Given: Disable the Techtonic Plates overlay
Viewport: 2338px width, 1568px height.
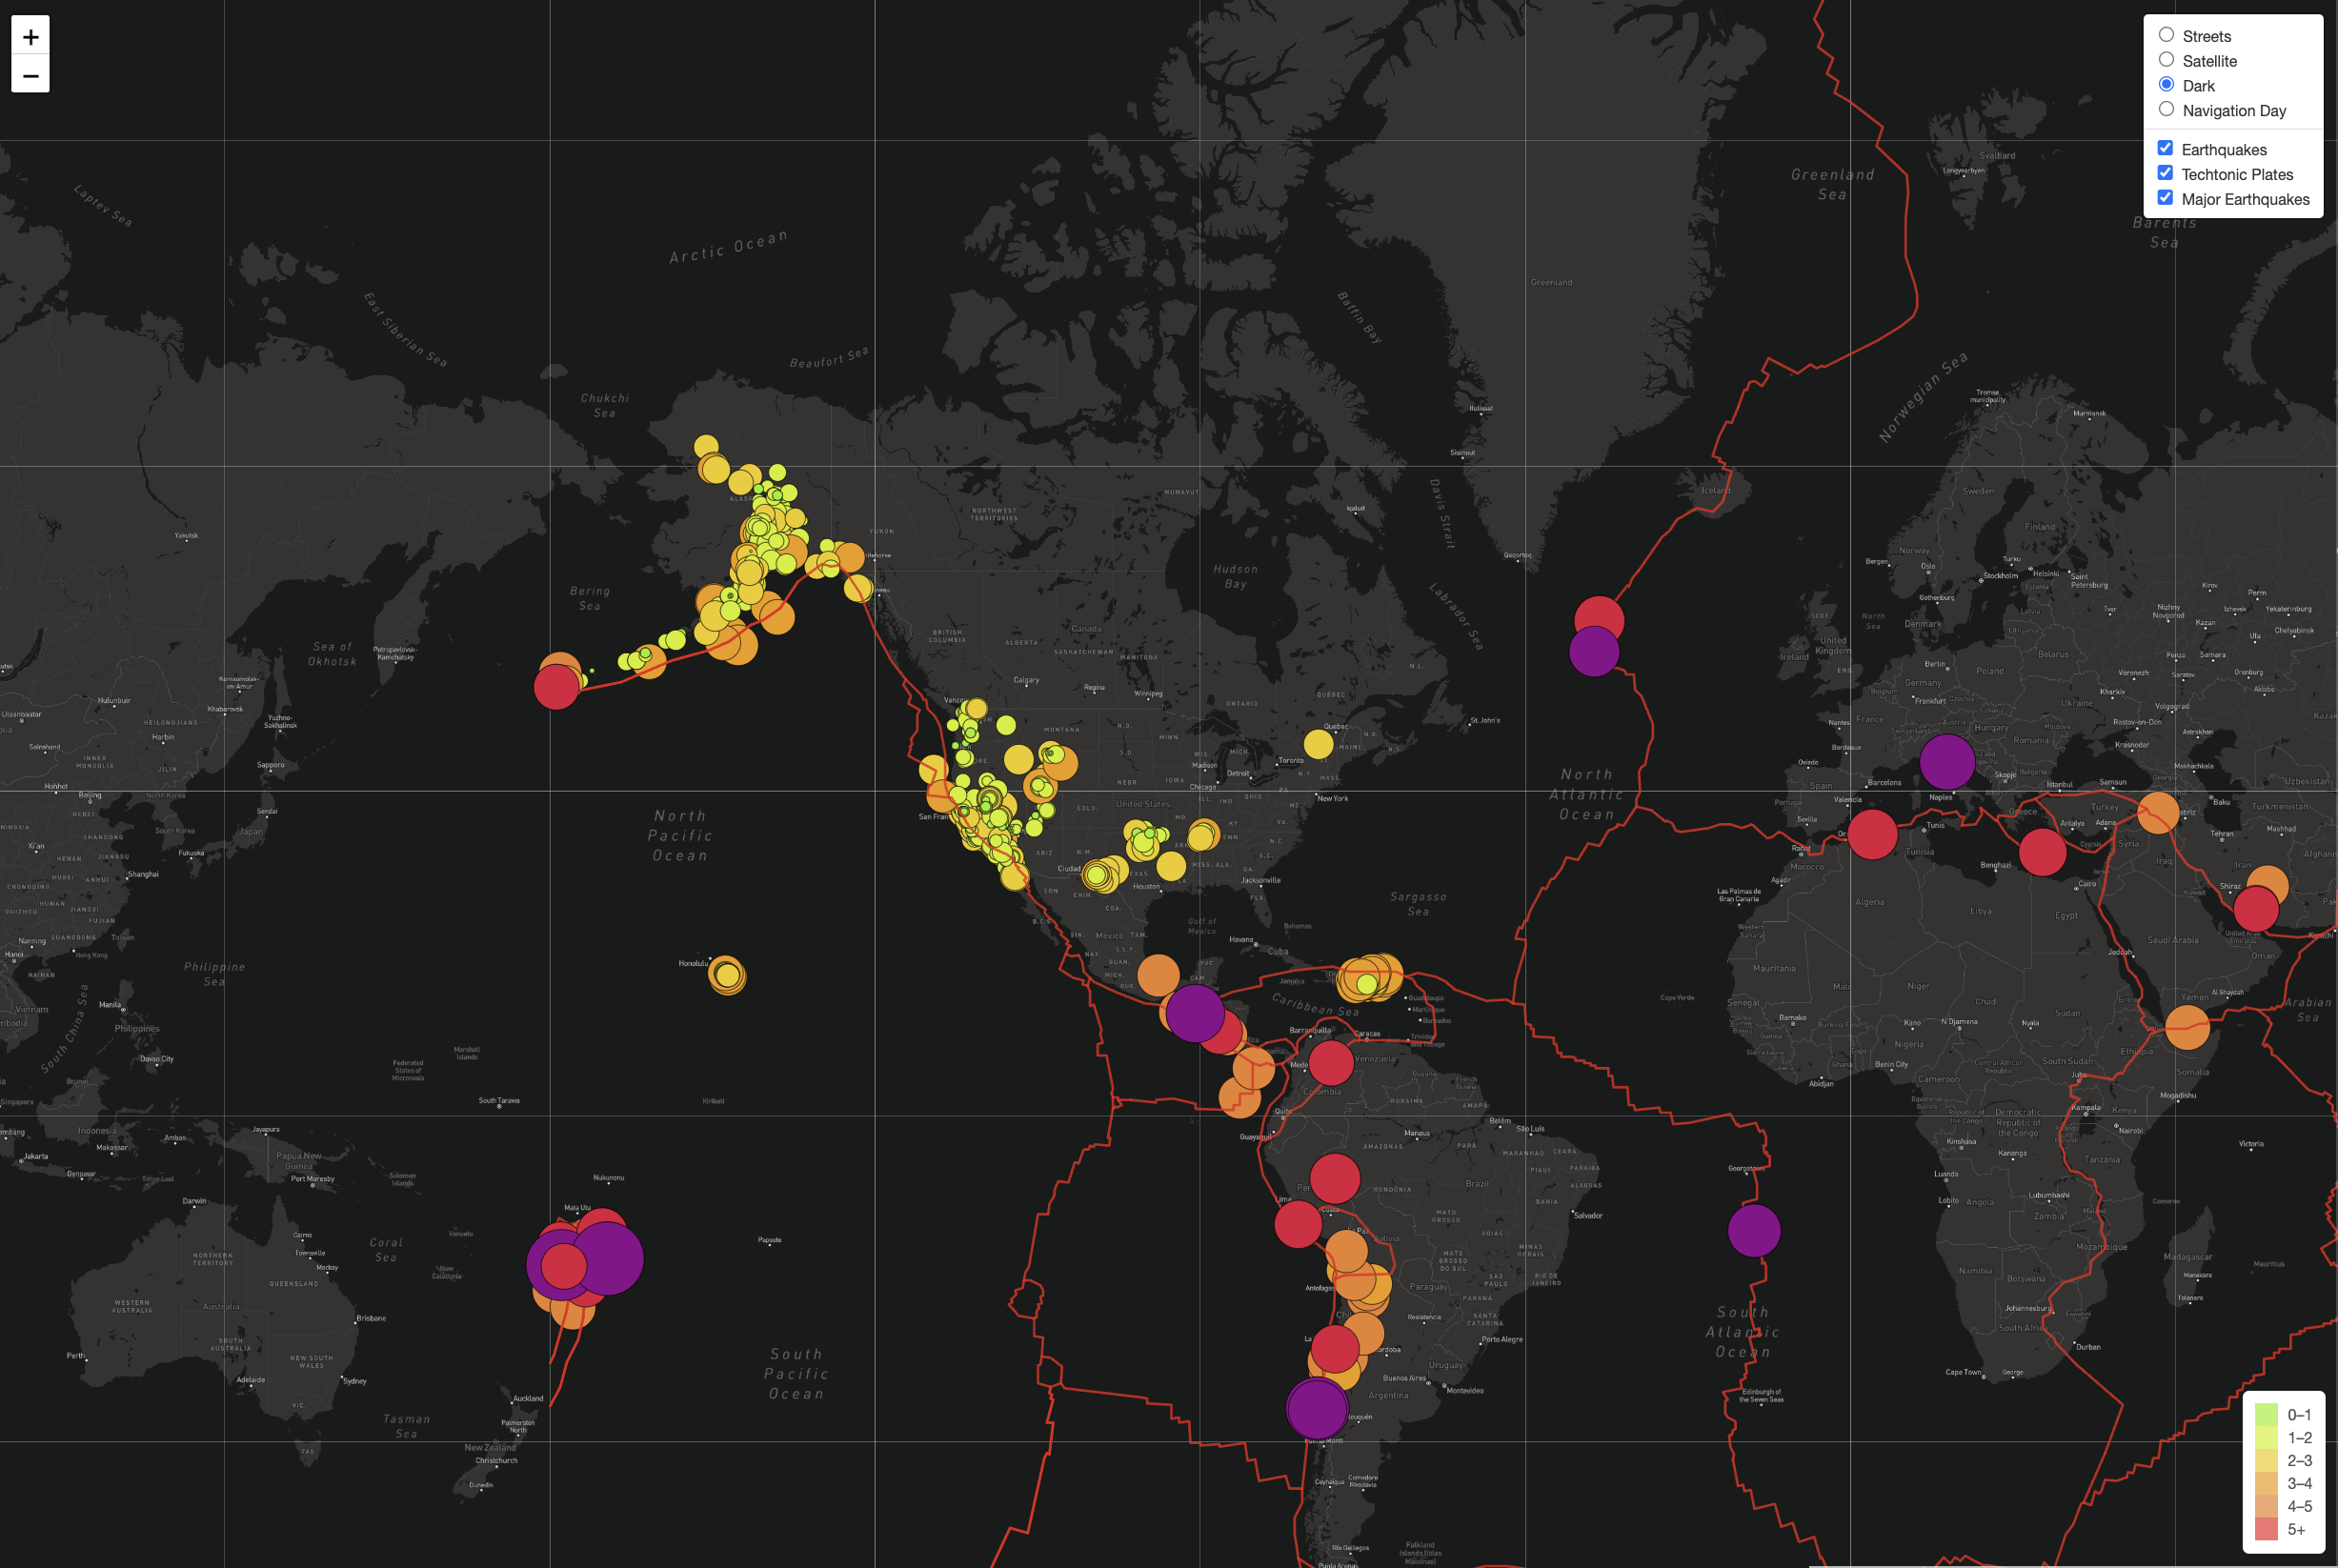Looking at the screenshot, I should tap(2166, 172).
